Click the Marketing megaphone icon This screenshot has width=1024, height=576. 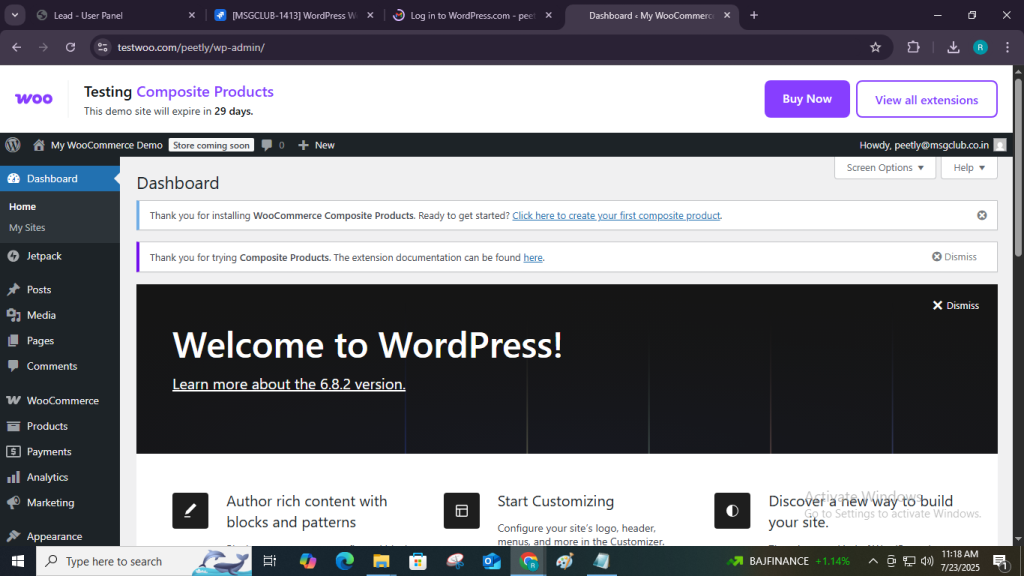[13, 503]
